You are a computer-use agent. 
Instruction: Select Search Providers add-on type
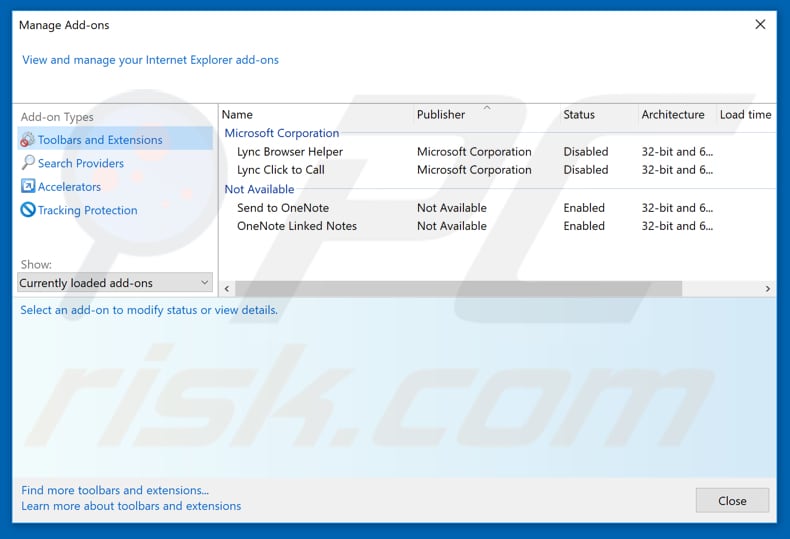point(81,163)
